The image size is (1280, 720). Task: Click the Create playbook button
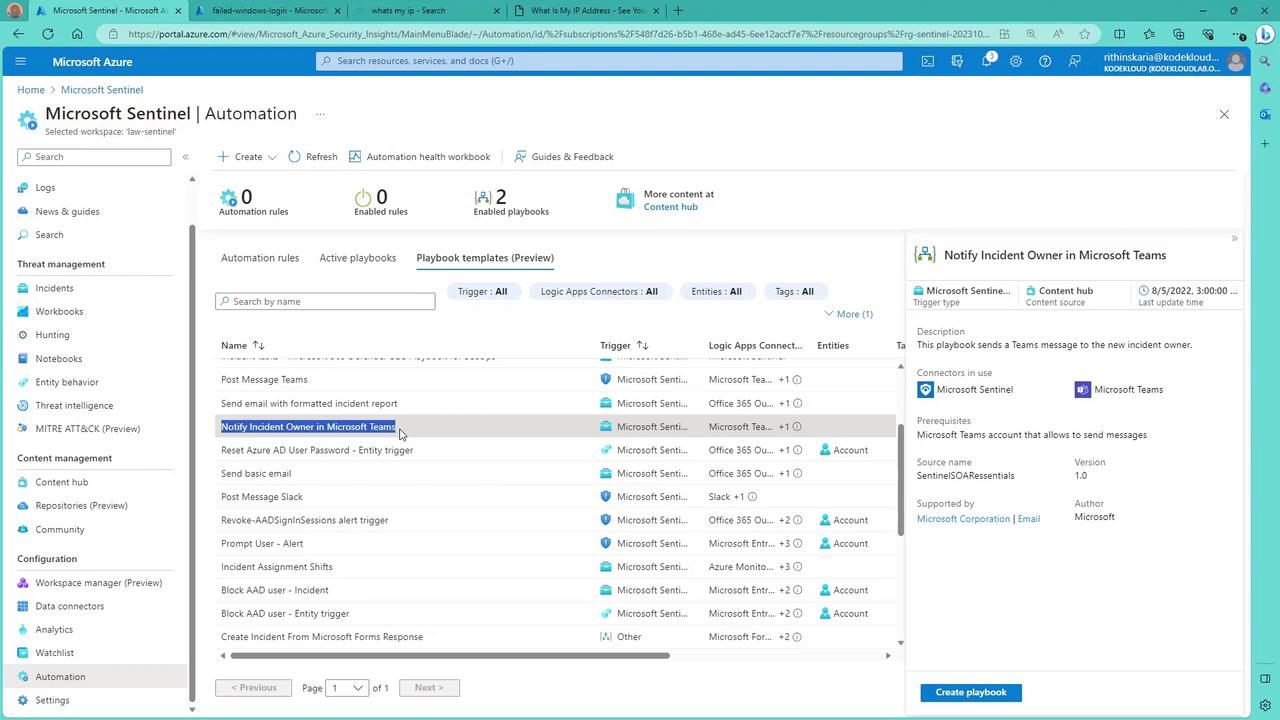pos(970,692)
